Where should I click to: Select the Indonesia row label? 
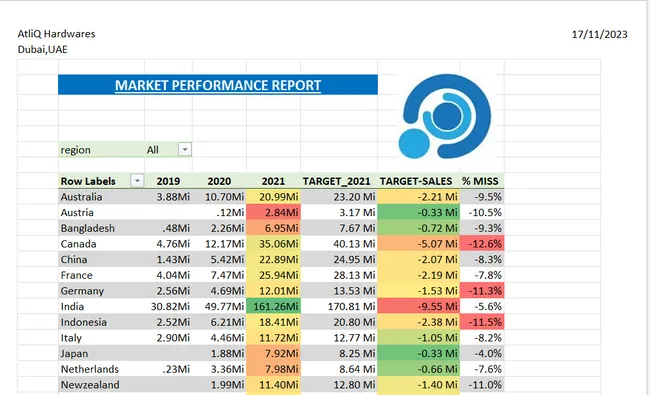pyautogui.click(x=84, y=322)
